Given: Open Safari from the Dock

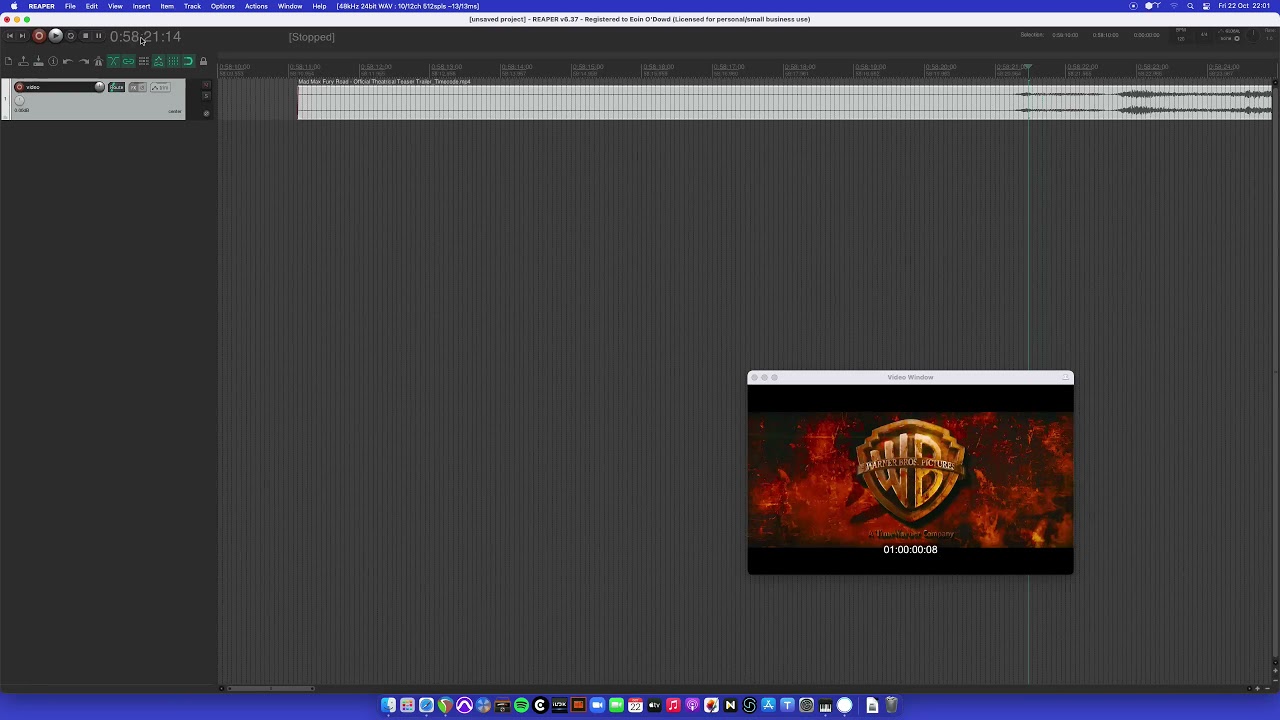Looking at the screenshot, I should [x=426, y=705].
